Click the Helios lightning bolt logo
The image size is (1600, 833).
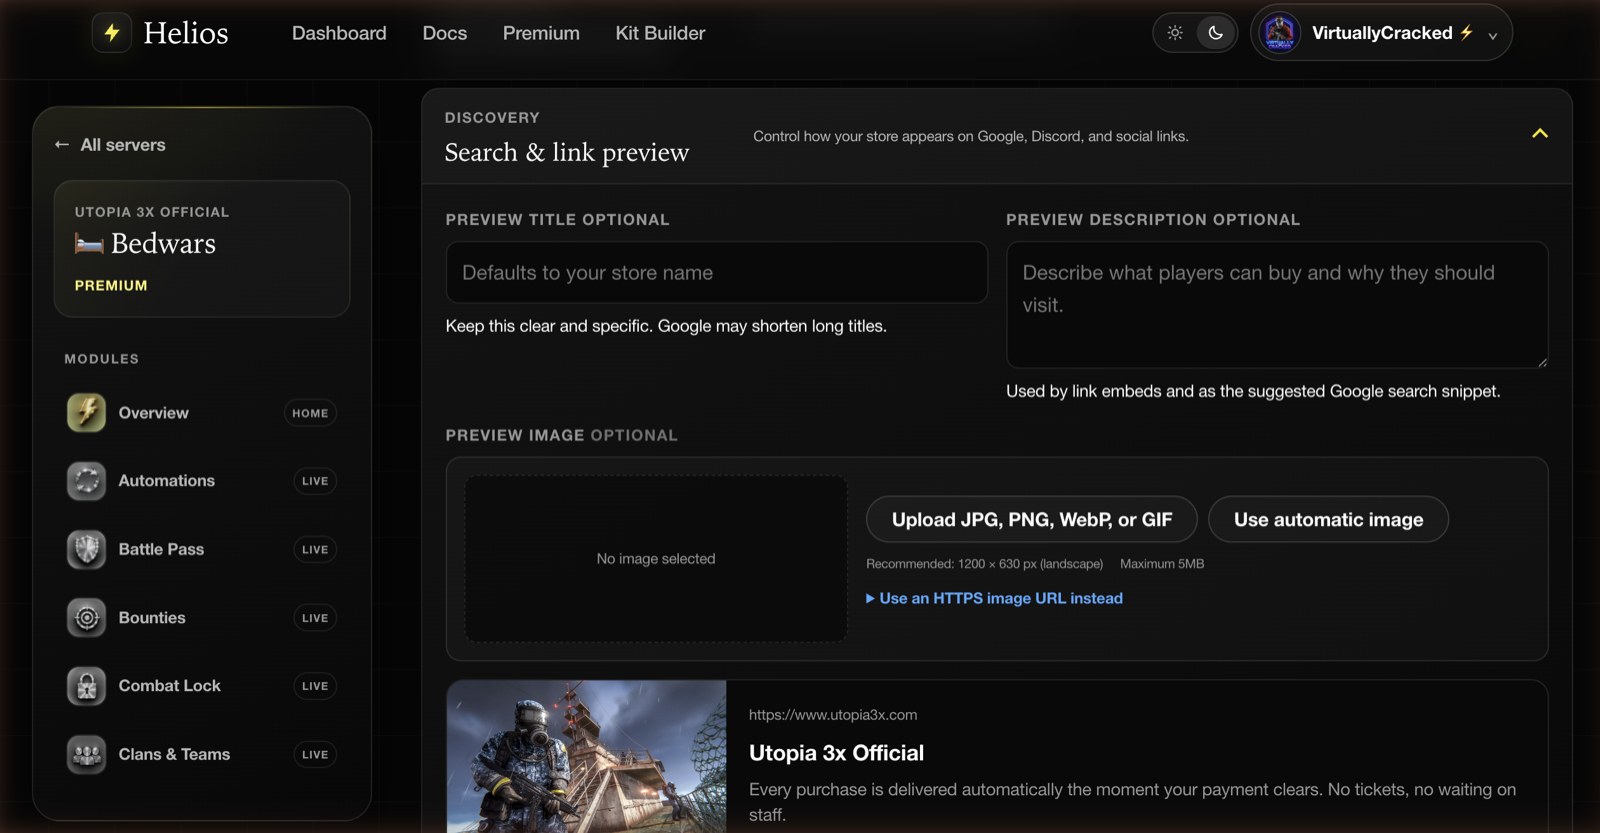coord(112,33)
